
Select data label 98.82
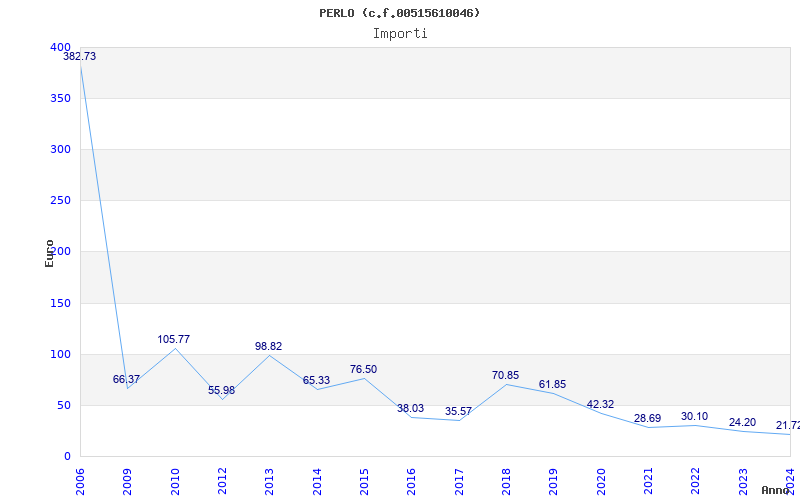click(x=268, y=347)
